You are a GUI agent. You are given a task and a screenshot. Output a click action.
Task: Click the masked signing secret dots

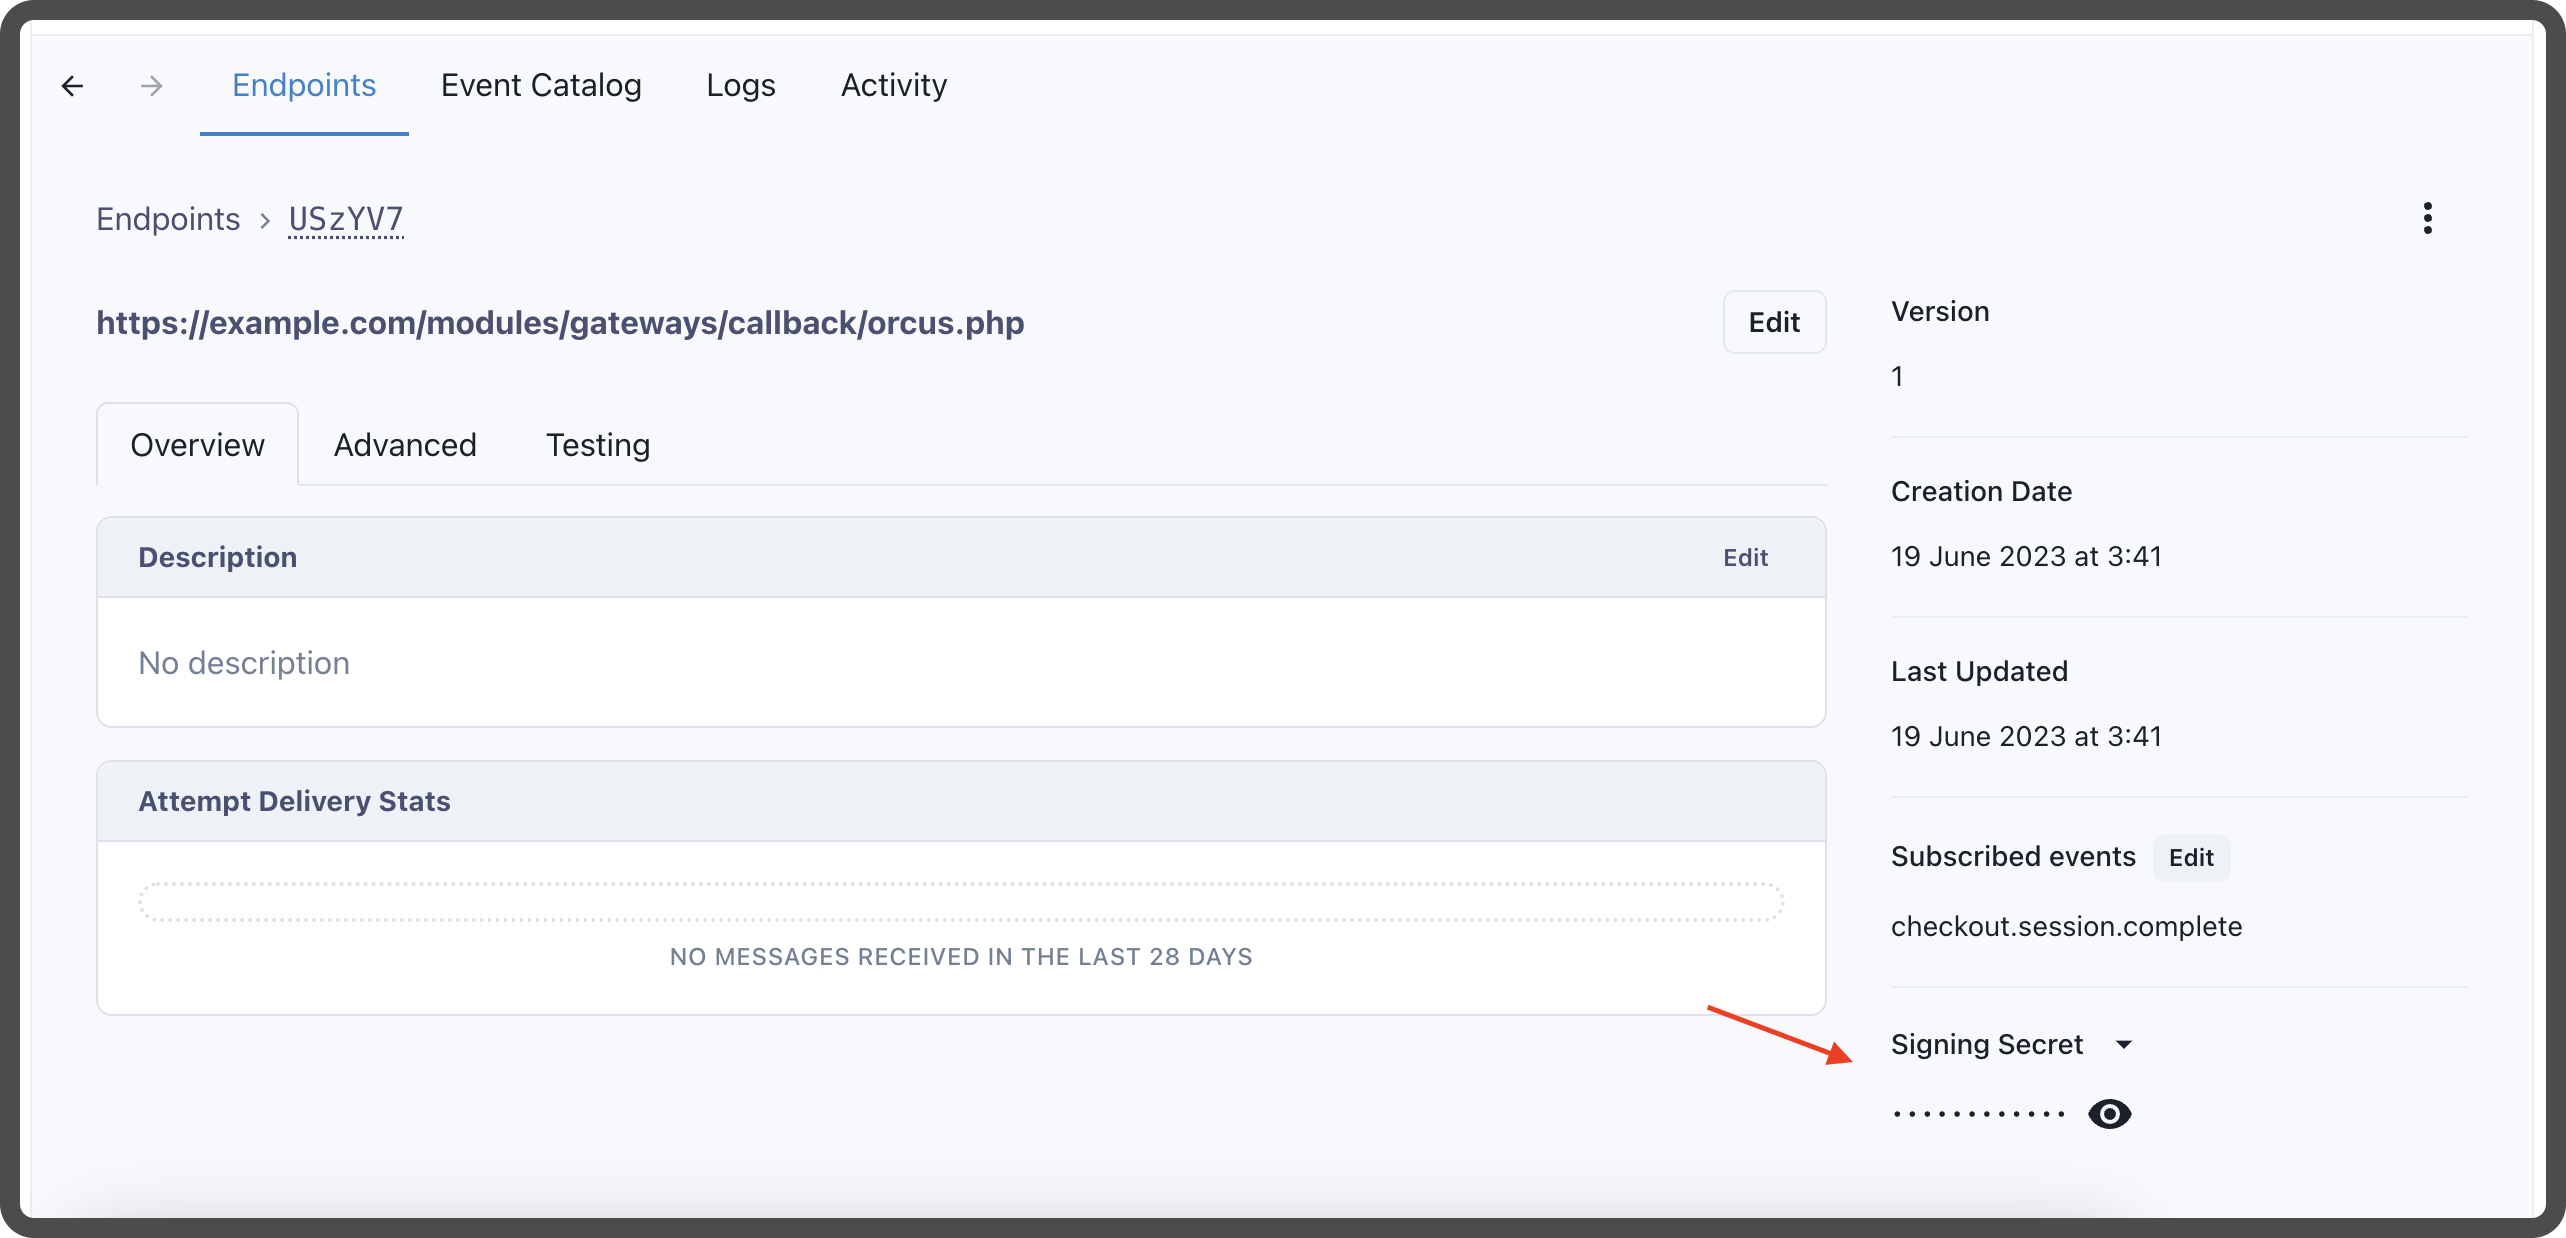click(x=1978, y=1114)
